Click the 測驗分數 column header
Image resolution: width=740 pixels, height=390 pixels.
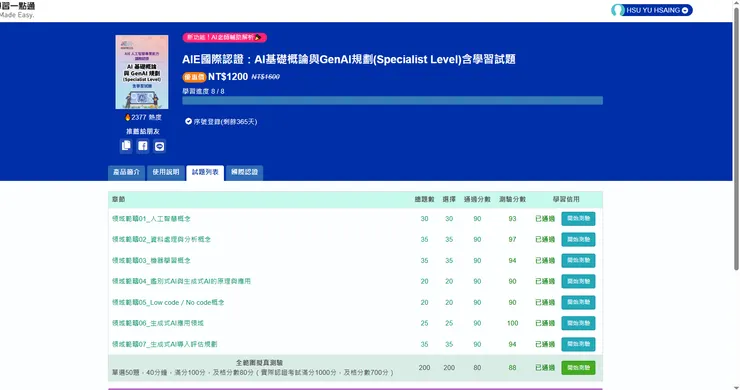(513, 199)
